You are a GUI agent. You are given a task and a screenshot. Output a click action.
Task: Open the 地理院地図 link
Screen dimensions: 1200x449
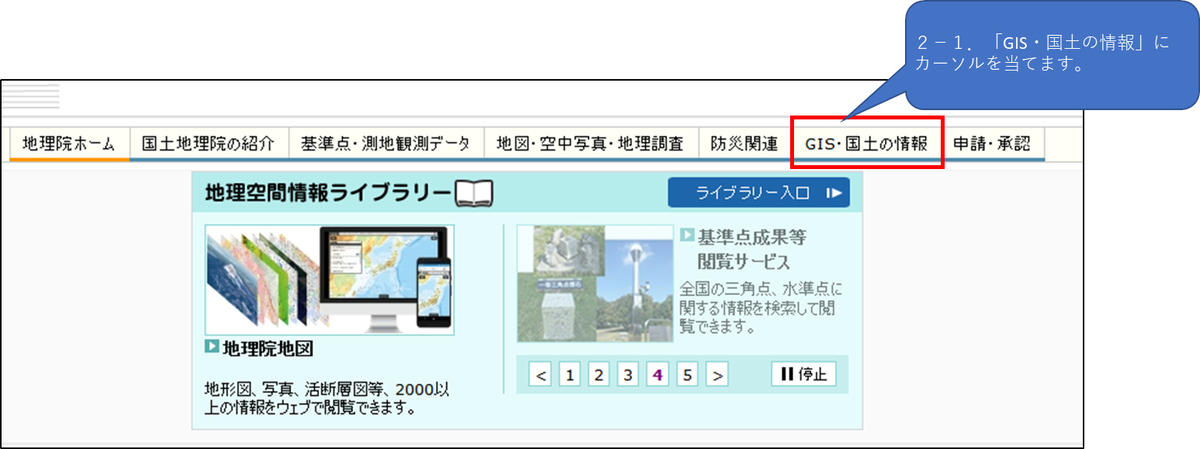click(268, 348)
